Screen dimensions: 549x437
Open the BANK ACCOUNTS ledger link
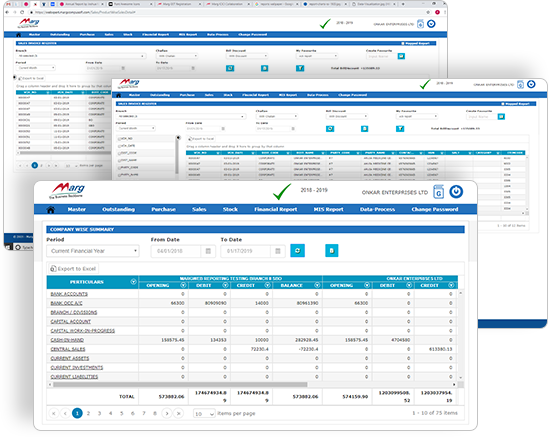coord(69,294)
